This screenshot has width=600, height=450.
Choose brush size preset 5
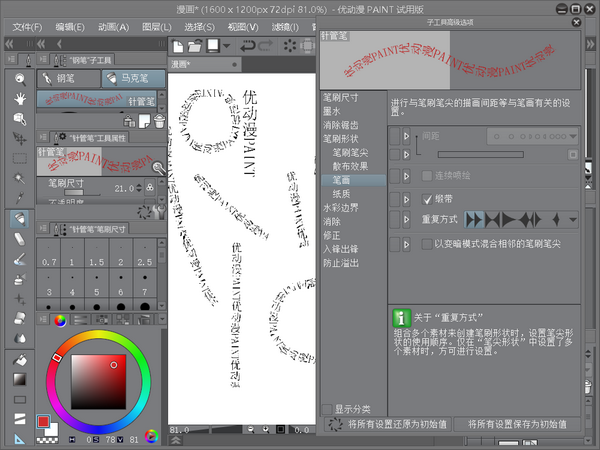pyautogui.click(x=96, y=283)
